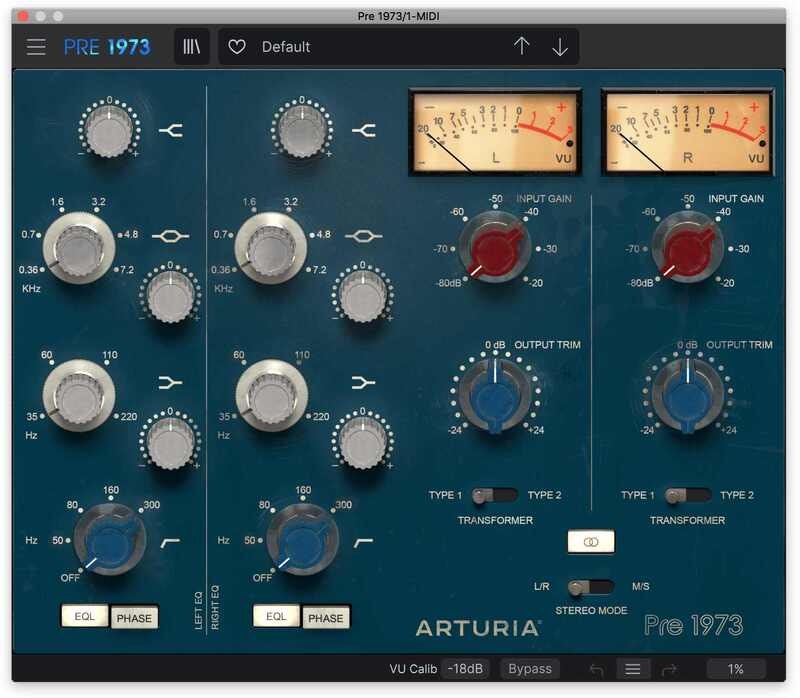Open the preset library browser icon
800x698 pixels.
(191, 47)
